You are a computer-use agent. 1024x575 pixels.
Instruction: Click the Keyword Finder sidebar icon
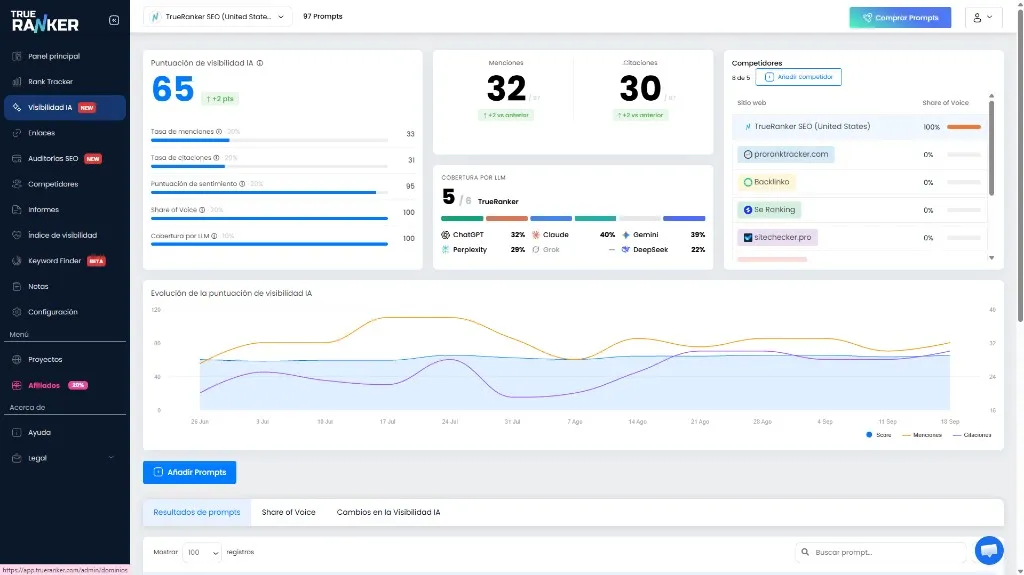click(16, 261)
